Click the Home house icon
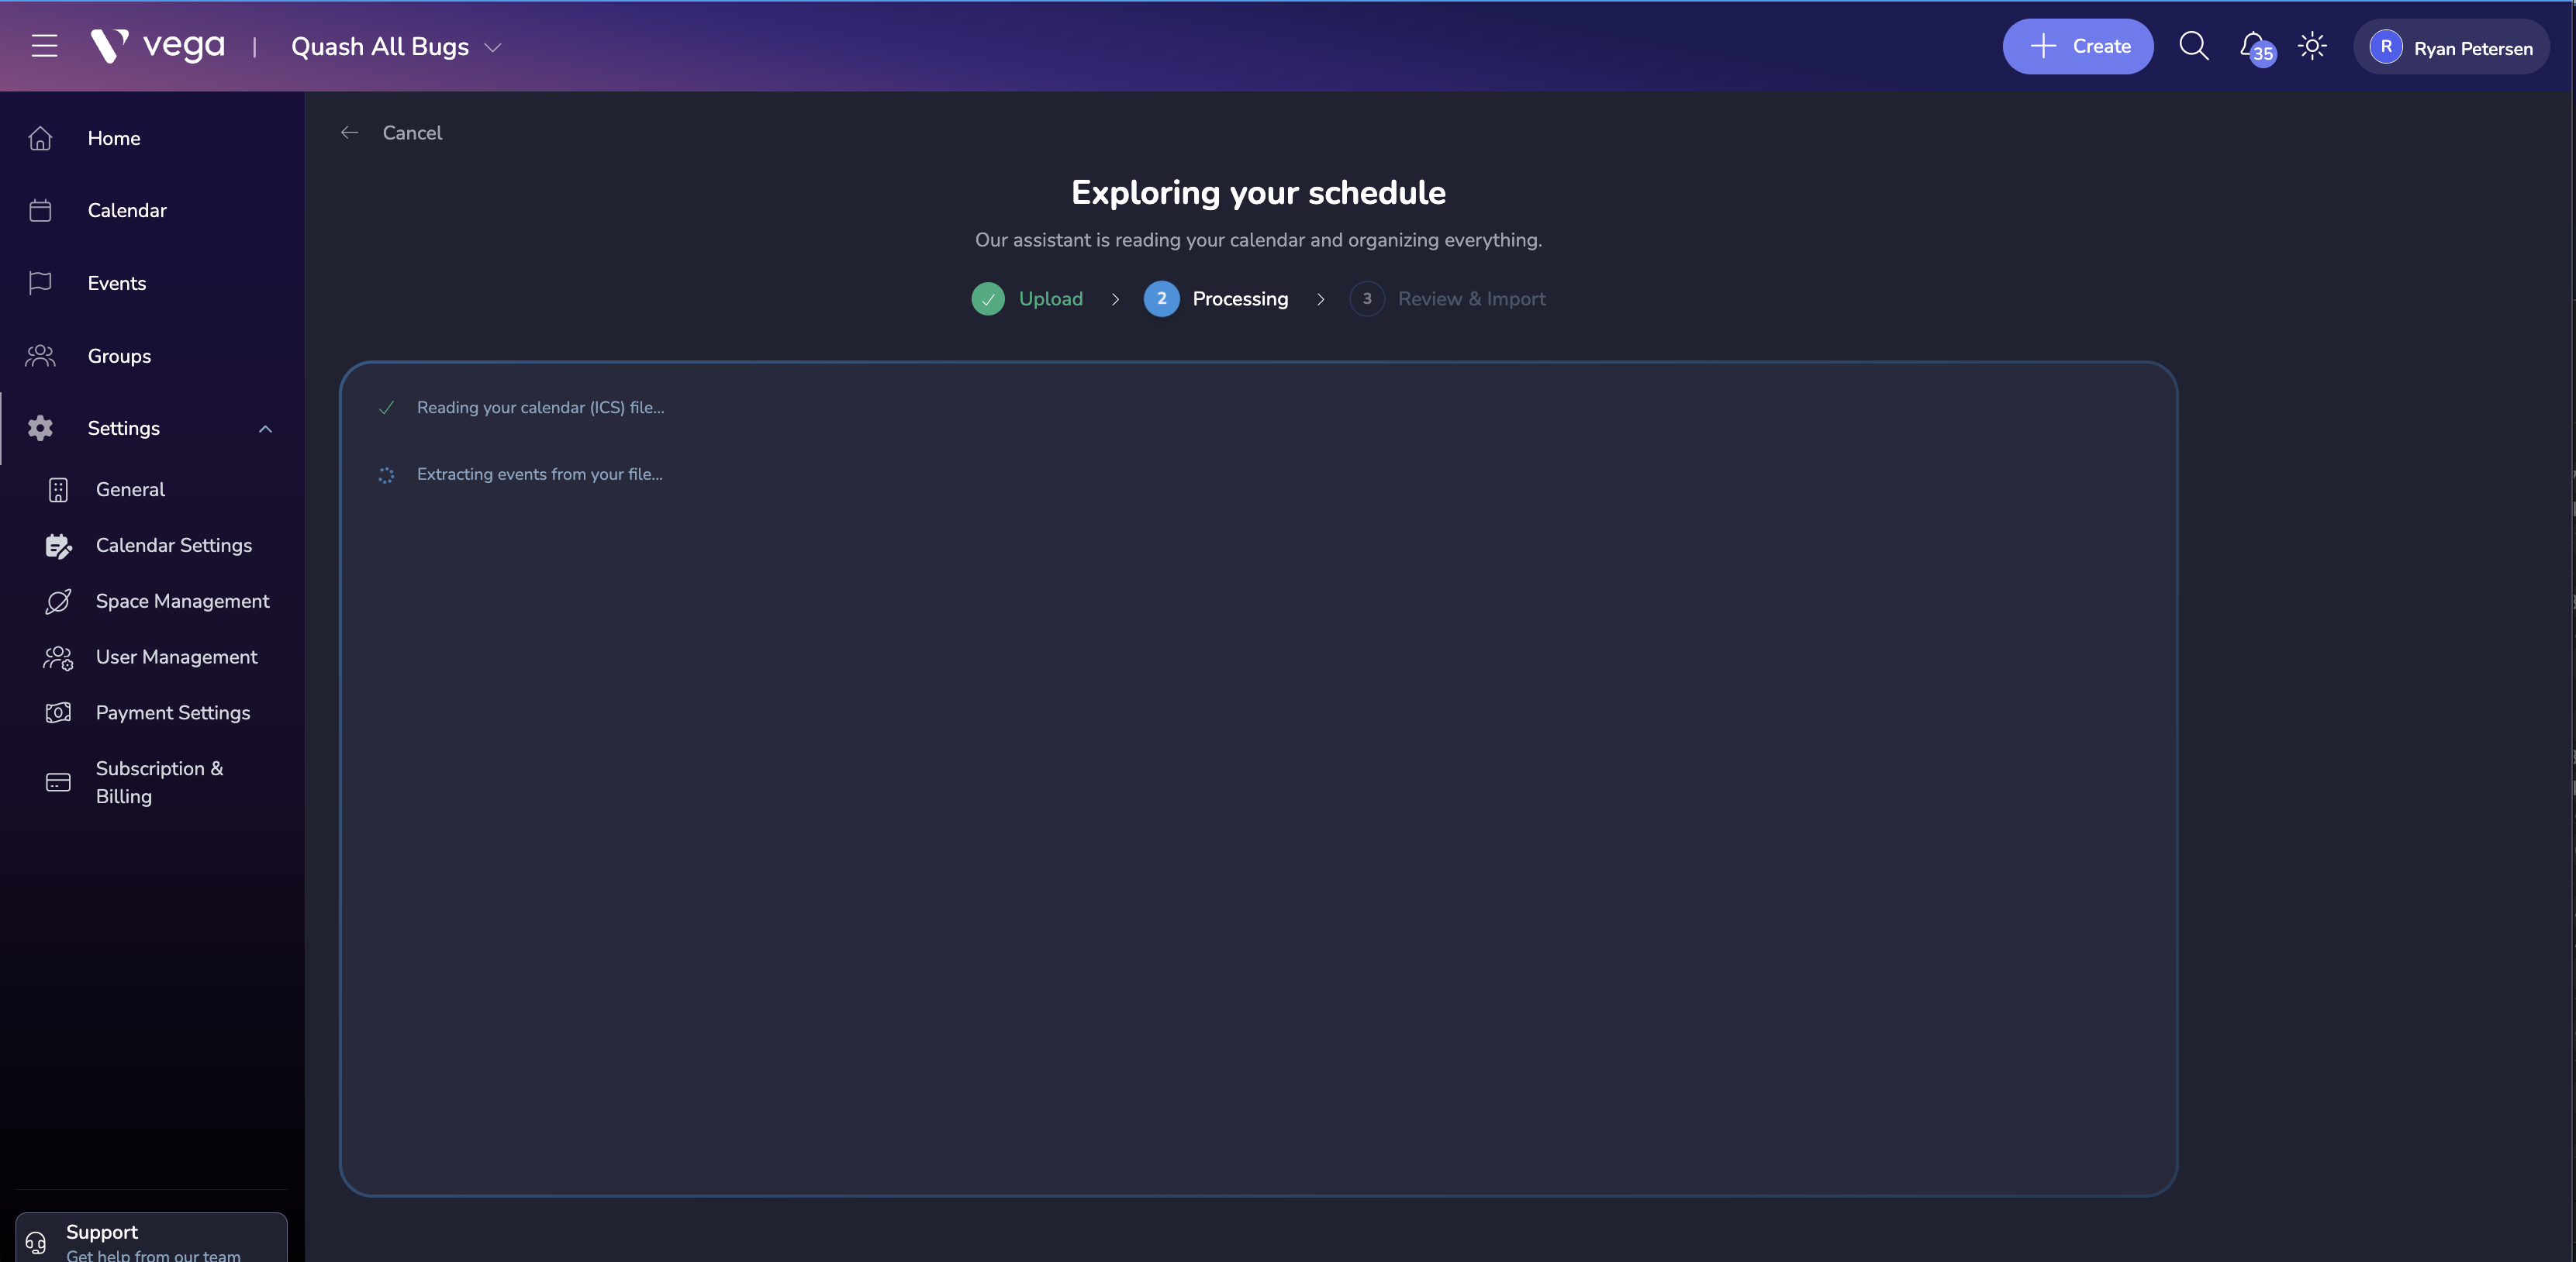This screenshot has height=1262, width=2576. (x=40, y=138)
